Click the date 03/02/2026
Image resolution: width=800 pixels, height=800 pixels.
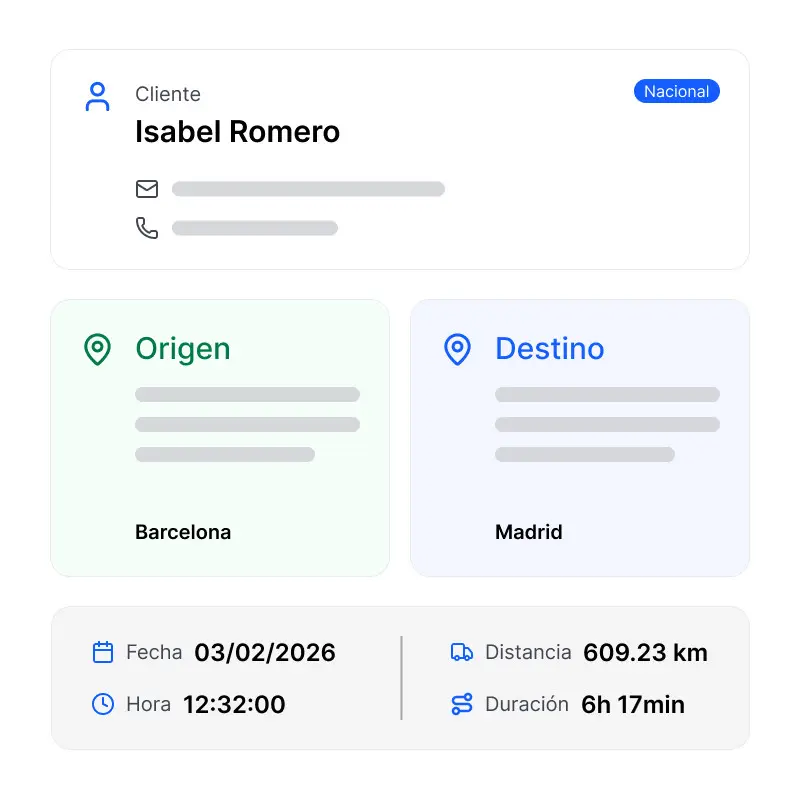[264, 652]
